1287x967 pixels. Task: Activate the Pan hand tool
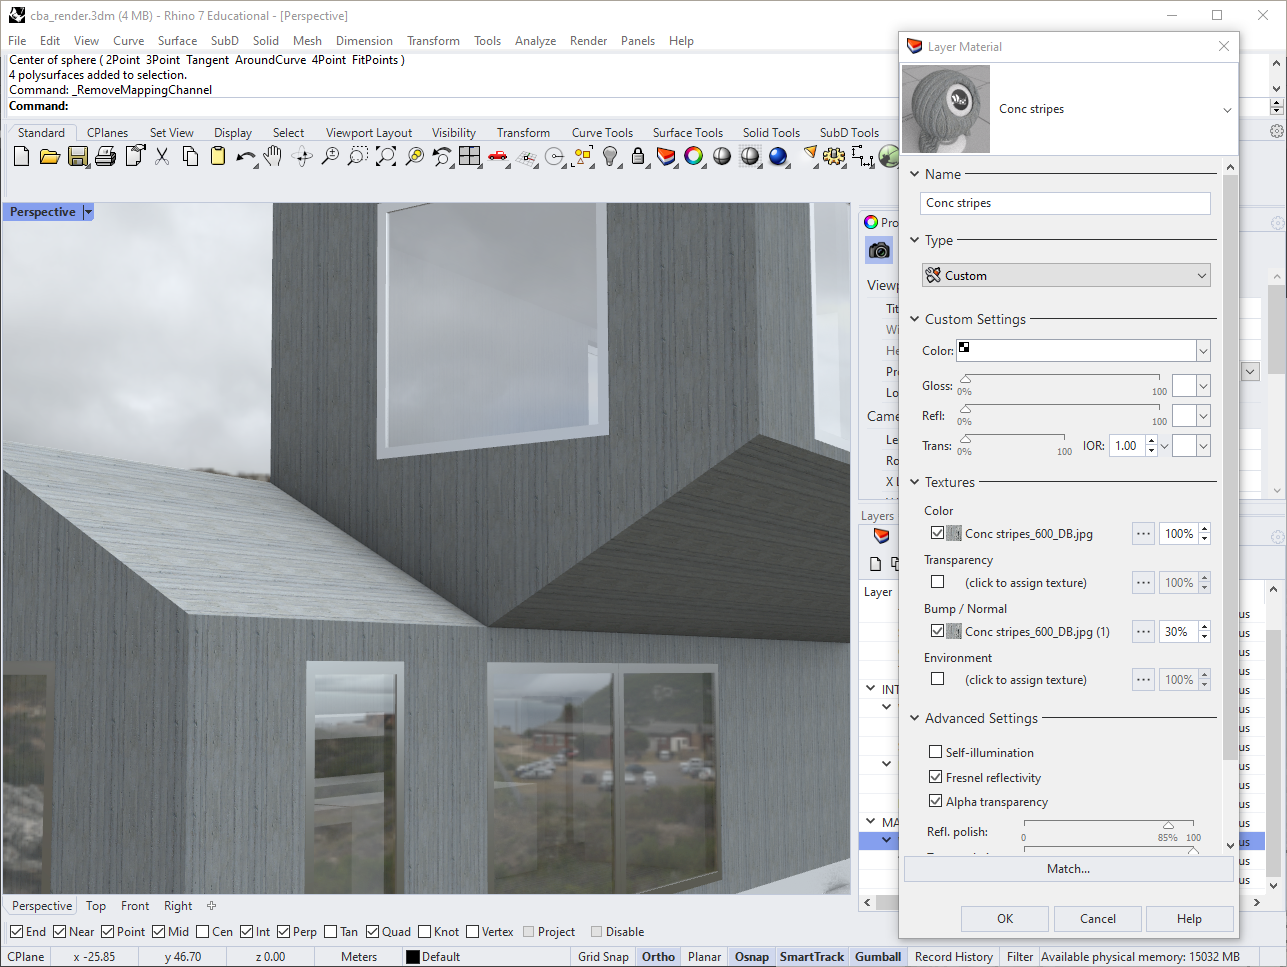point(273,156)
